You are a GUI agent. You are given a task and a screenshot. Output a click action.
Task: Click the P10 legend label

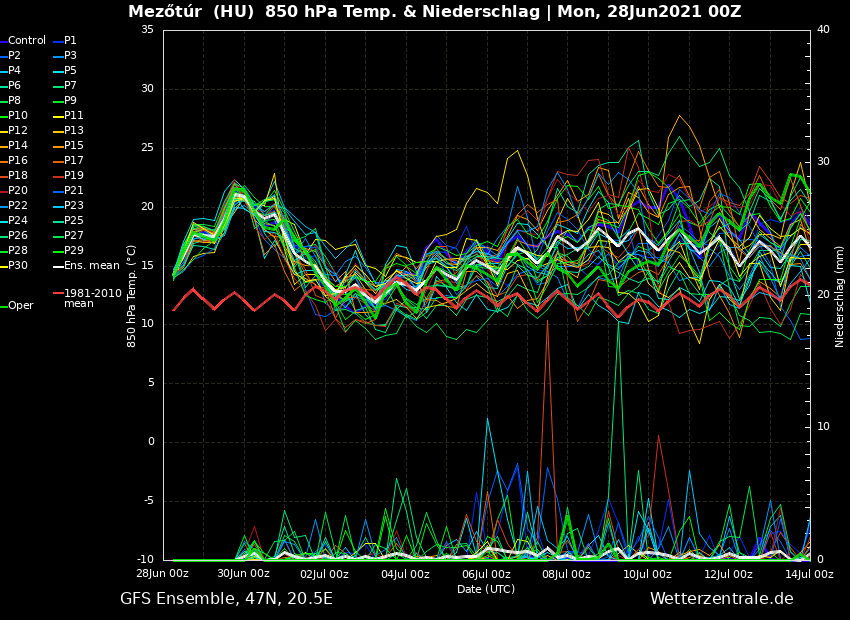click(x=18, y=116)
